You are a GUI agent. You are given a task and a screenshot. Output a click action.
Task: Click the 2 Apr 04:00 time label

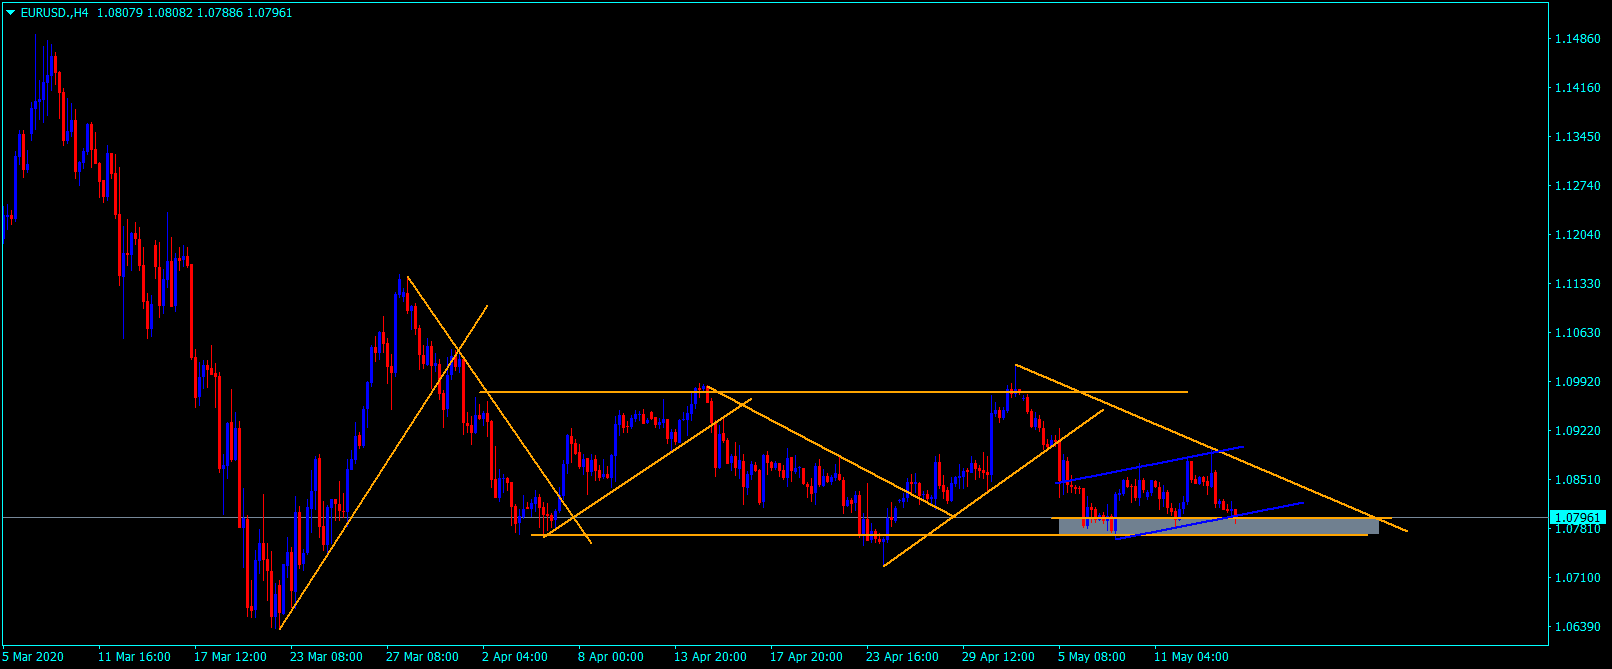515,657
